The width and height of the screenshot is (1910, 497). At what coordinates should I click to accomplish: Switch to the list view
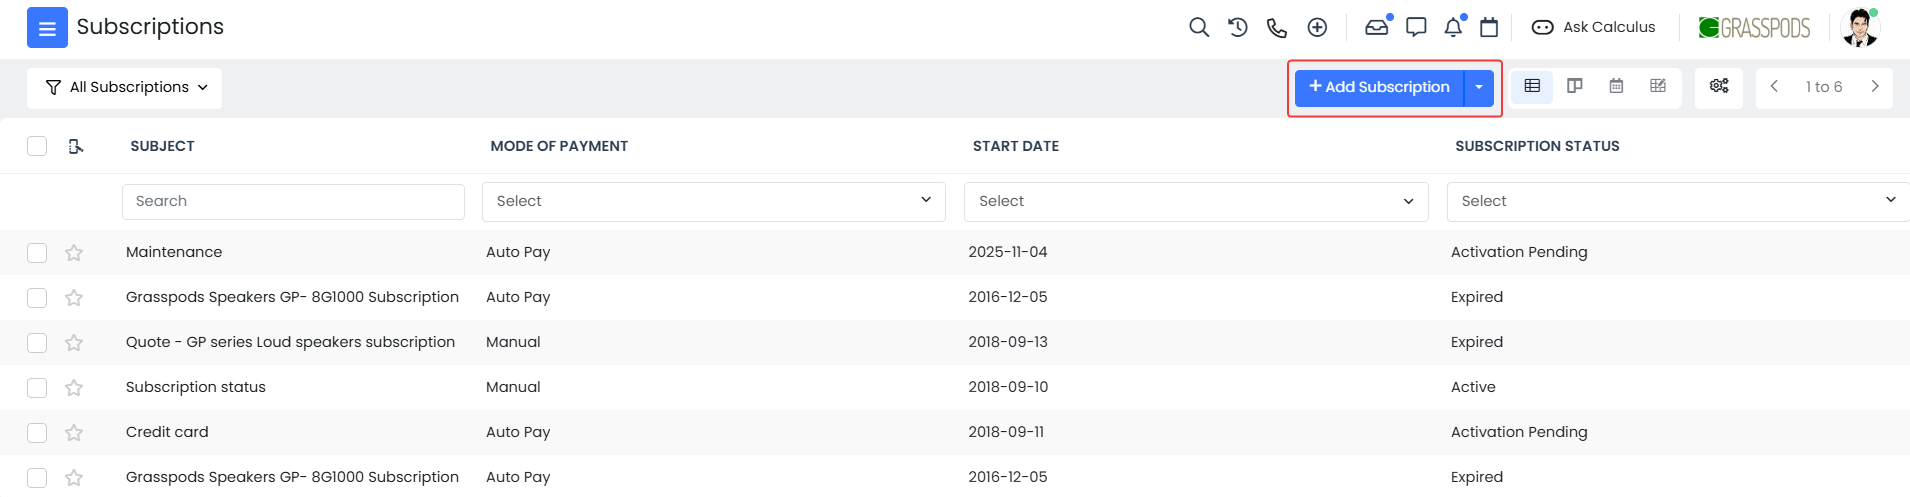click(x=1532, y=87)
